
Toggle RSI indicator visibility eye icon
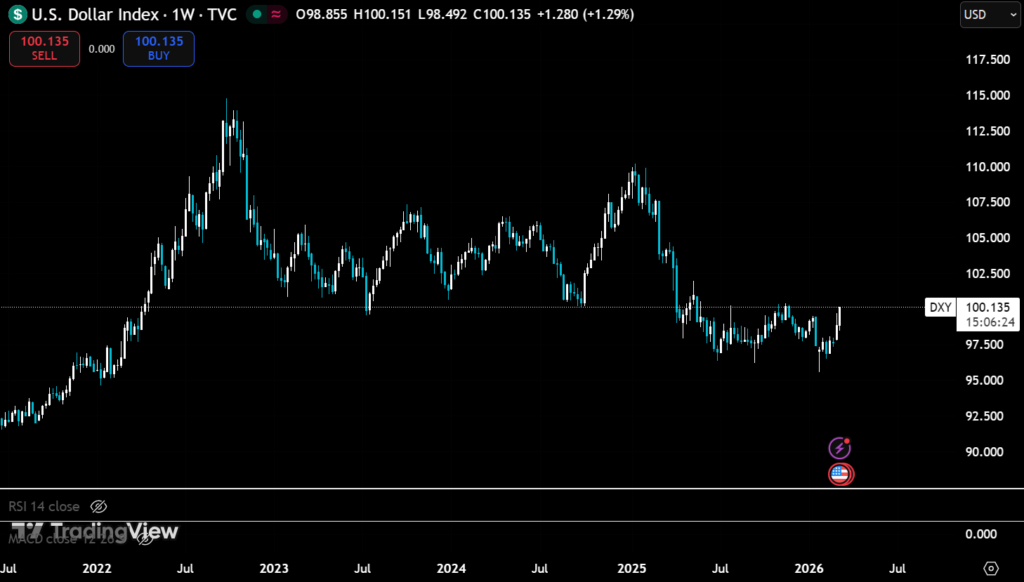pos(98,507)
